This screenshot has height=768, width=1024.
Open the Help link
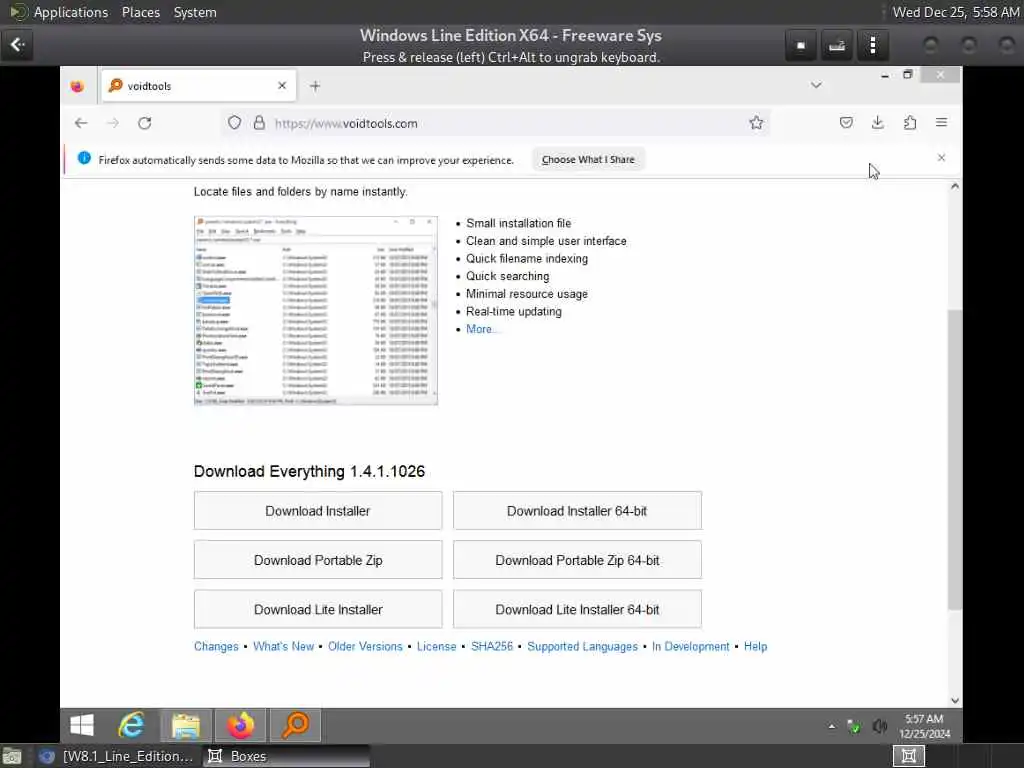(756, 646)
